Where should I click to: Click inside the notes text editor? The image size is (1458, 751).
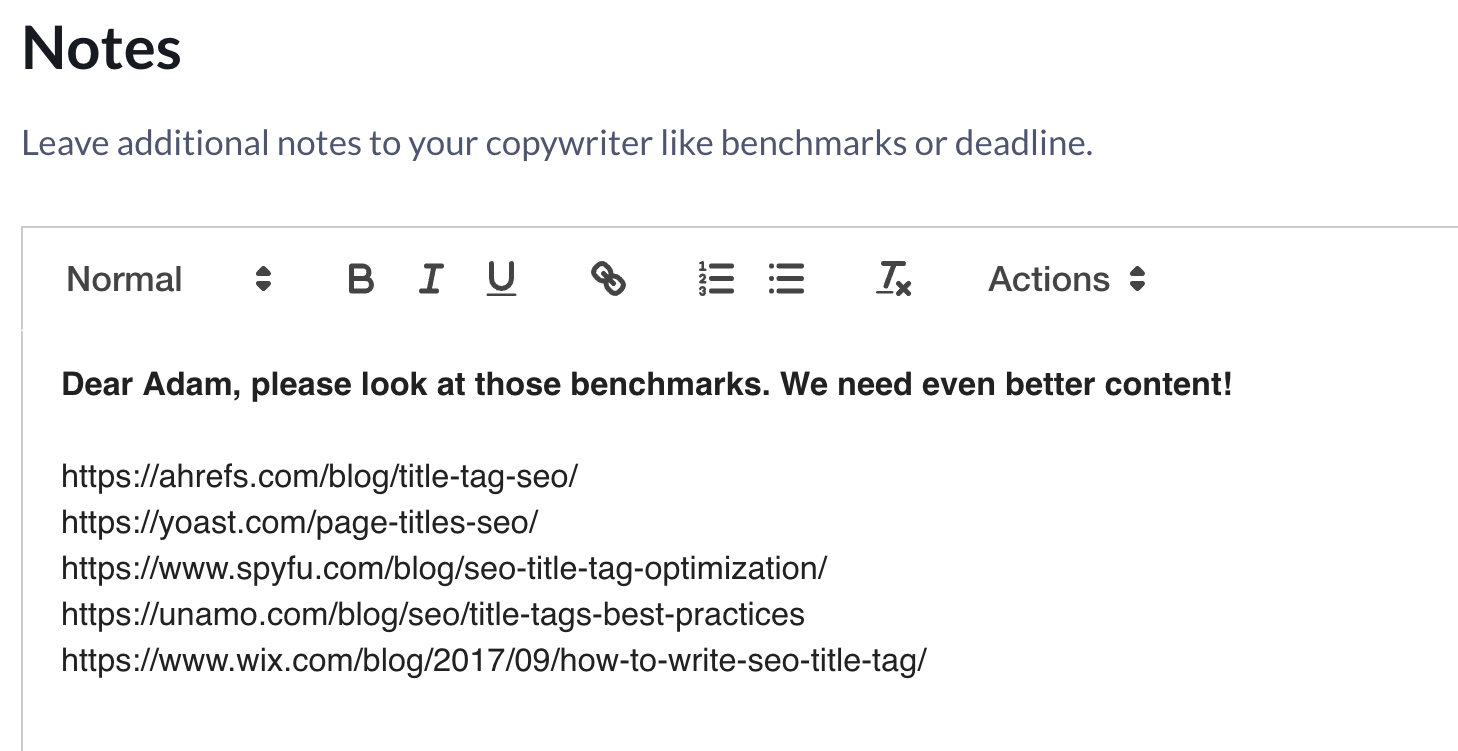[700, 700]
